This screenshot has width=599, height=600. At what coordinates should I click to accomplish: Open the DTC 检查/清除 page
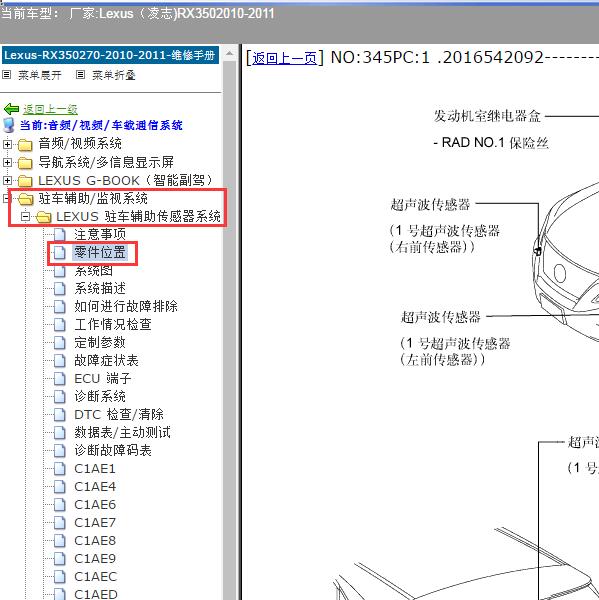(119, 414)
